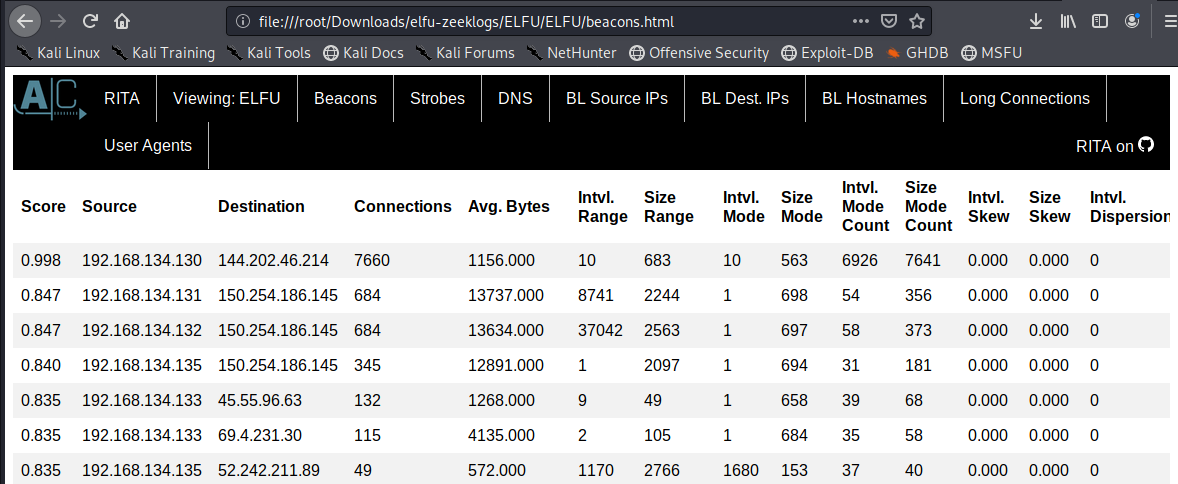Open the Kali Docs bookmark
Viewport: 1178px width, 484px height.
pyautogui.click(x=363, y=53)
